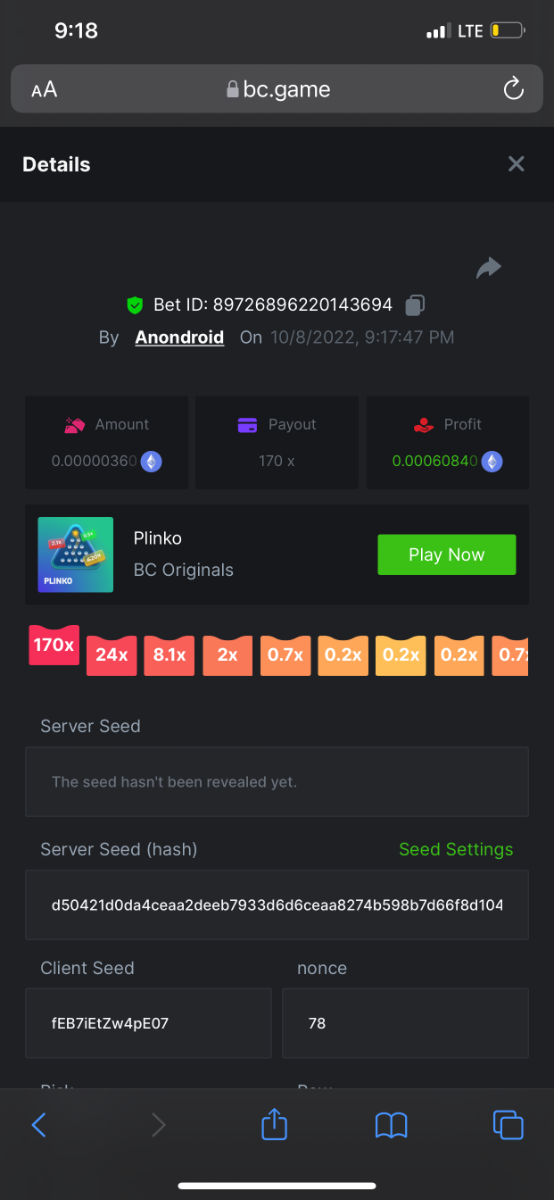Show the open Safari tabs
The height and width of the screenshot is (1200, 554).
pyautogui.click(x=508, y=1125)
